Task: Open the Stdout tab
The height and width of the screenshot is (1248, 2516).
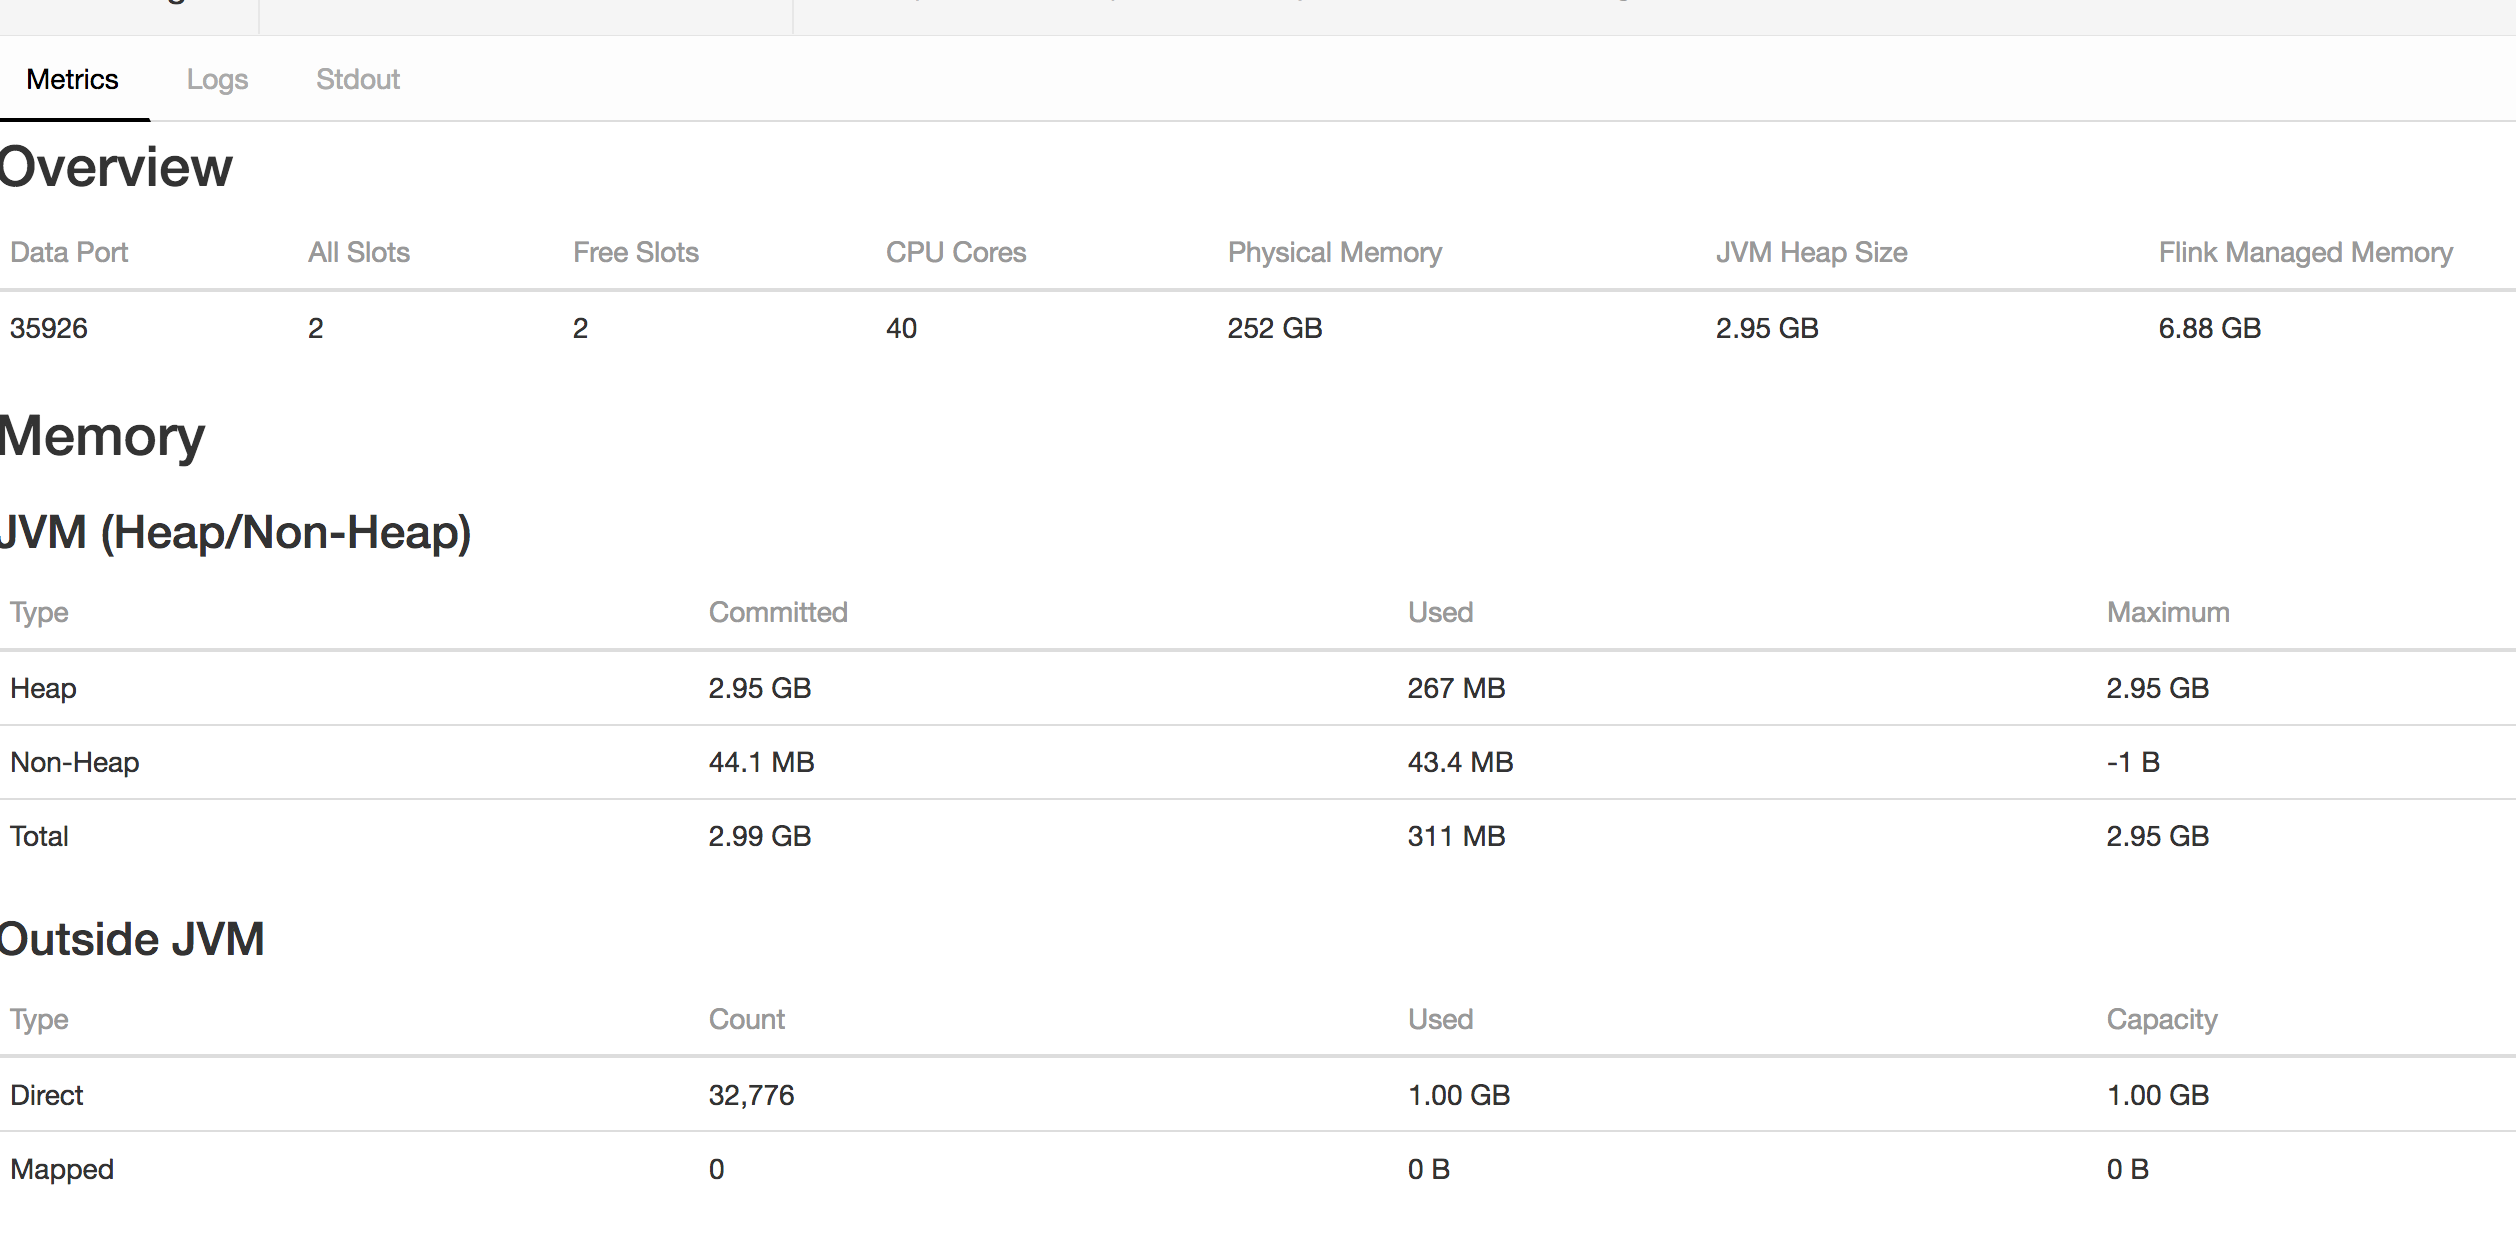Action: pos(357,80)
